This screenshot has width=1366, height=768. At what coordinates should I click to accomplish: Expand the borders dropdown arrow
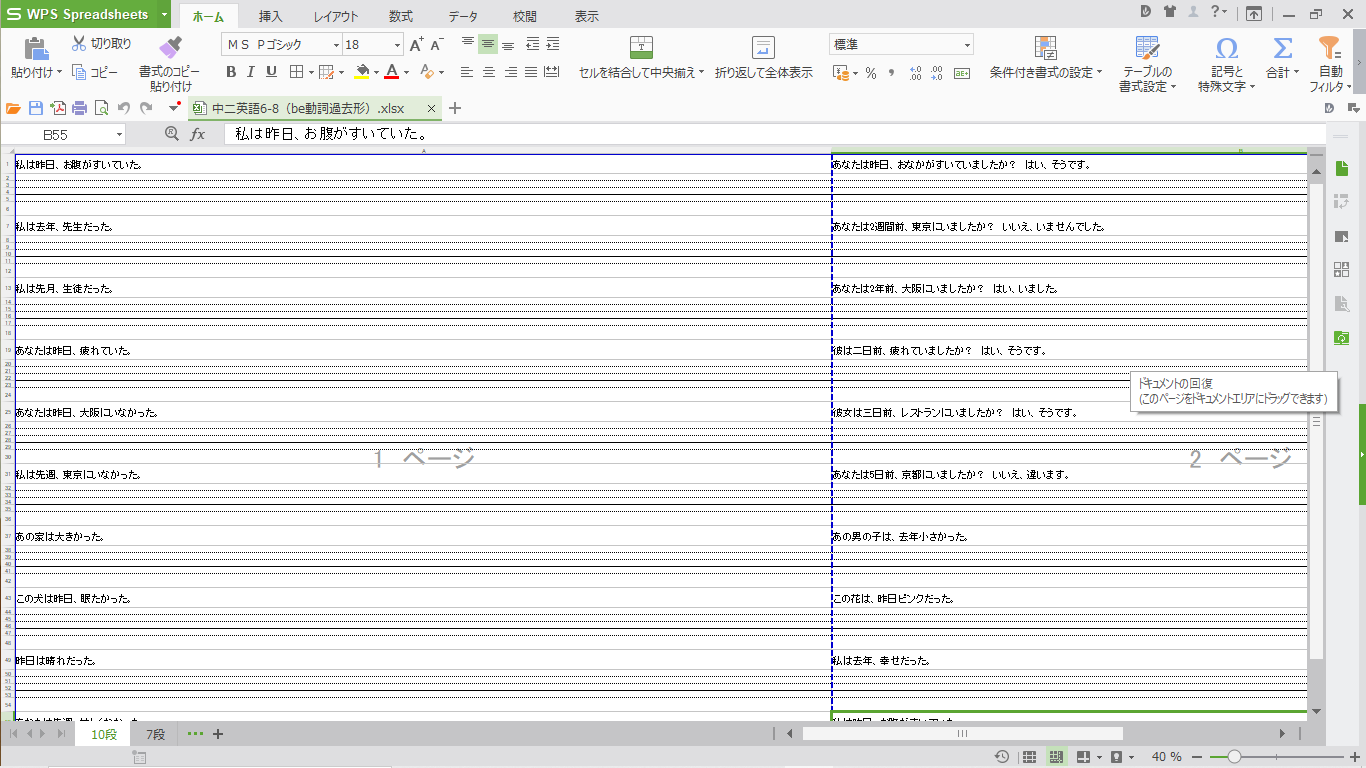[x=312, y=72]
